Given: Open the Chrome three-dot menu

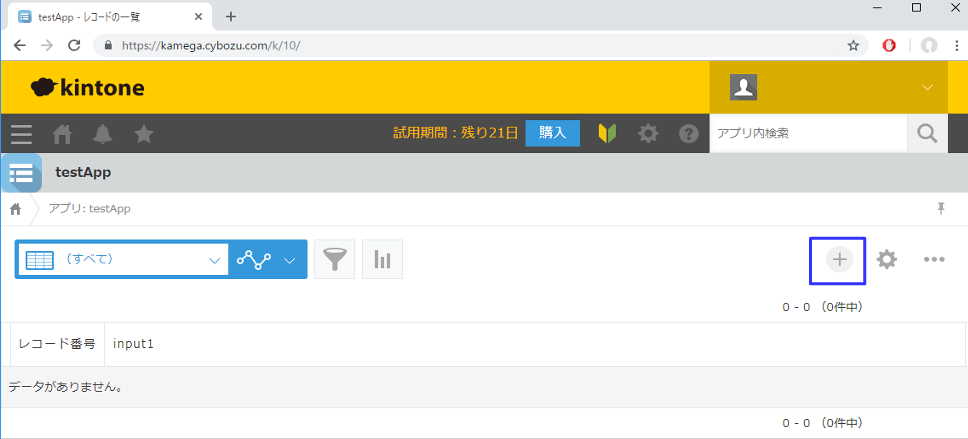Looking at the screenshot, I should pyautogui.click(x=955, y=45).
